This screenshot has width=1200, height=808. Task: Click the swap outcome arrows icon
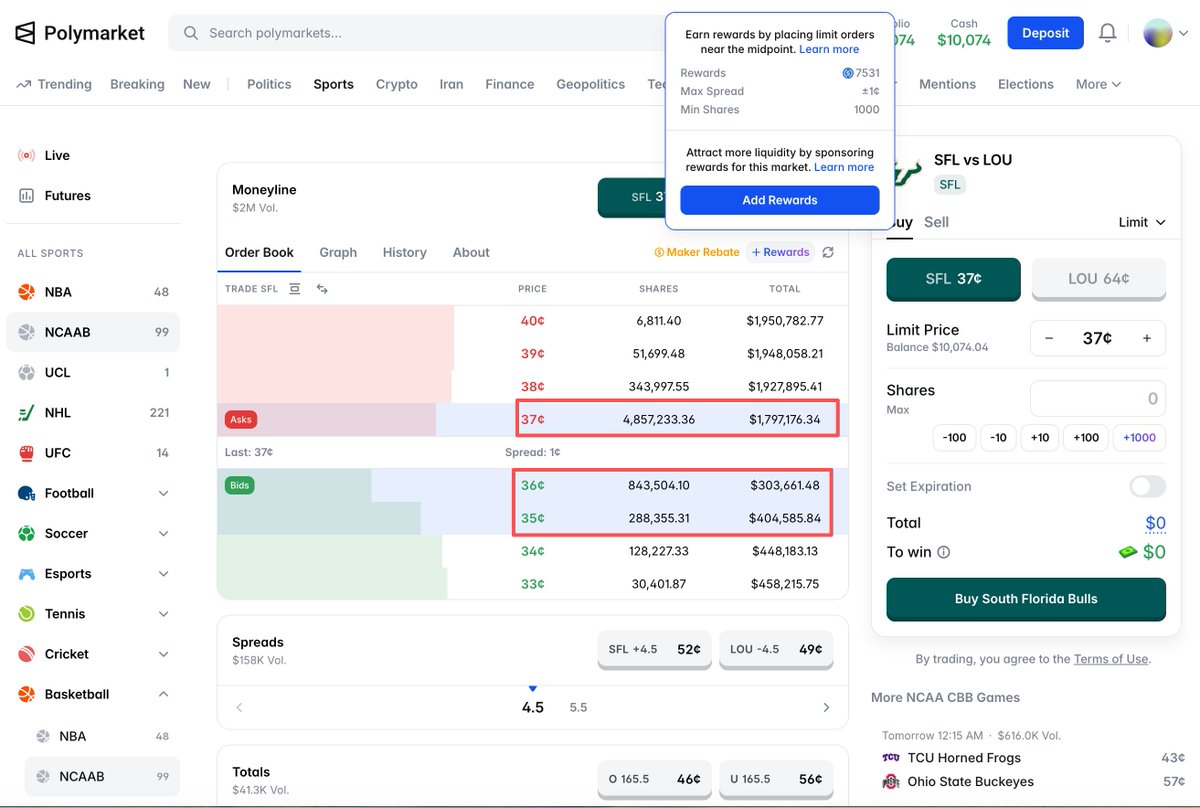[322, 289]
